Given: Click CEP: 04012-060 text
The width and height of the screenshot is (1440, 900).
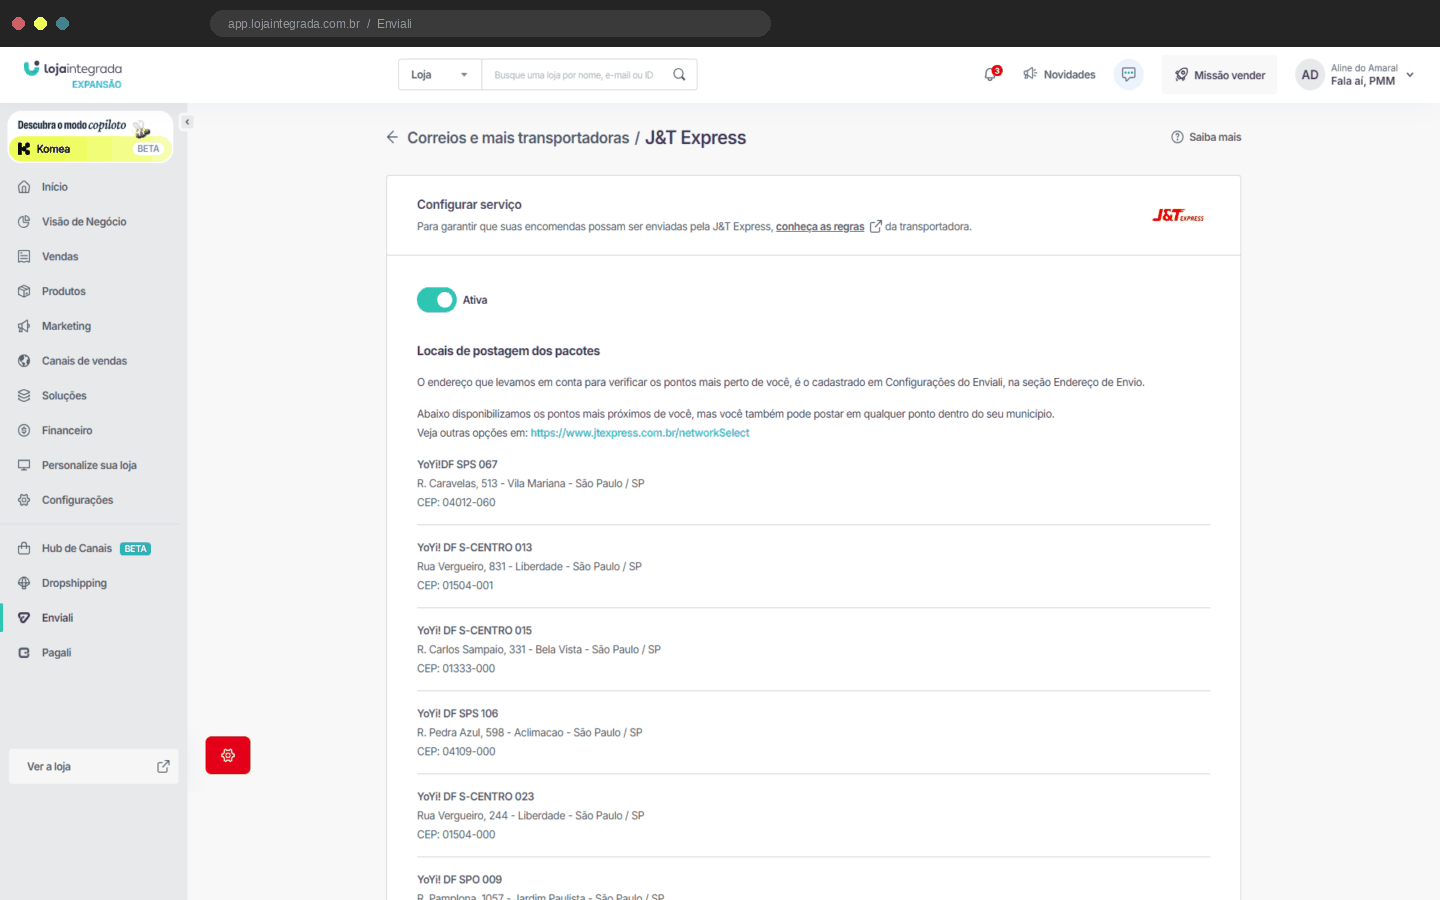Looking at the screenshot, I should [x=456, y=502].
